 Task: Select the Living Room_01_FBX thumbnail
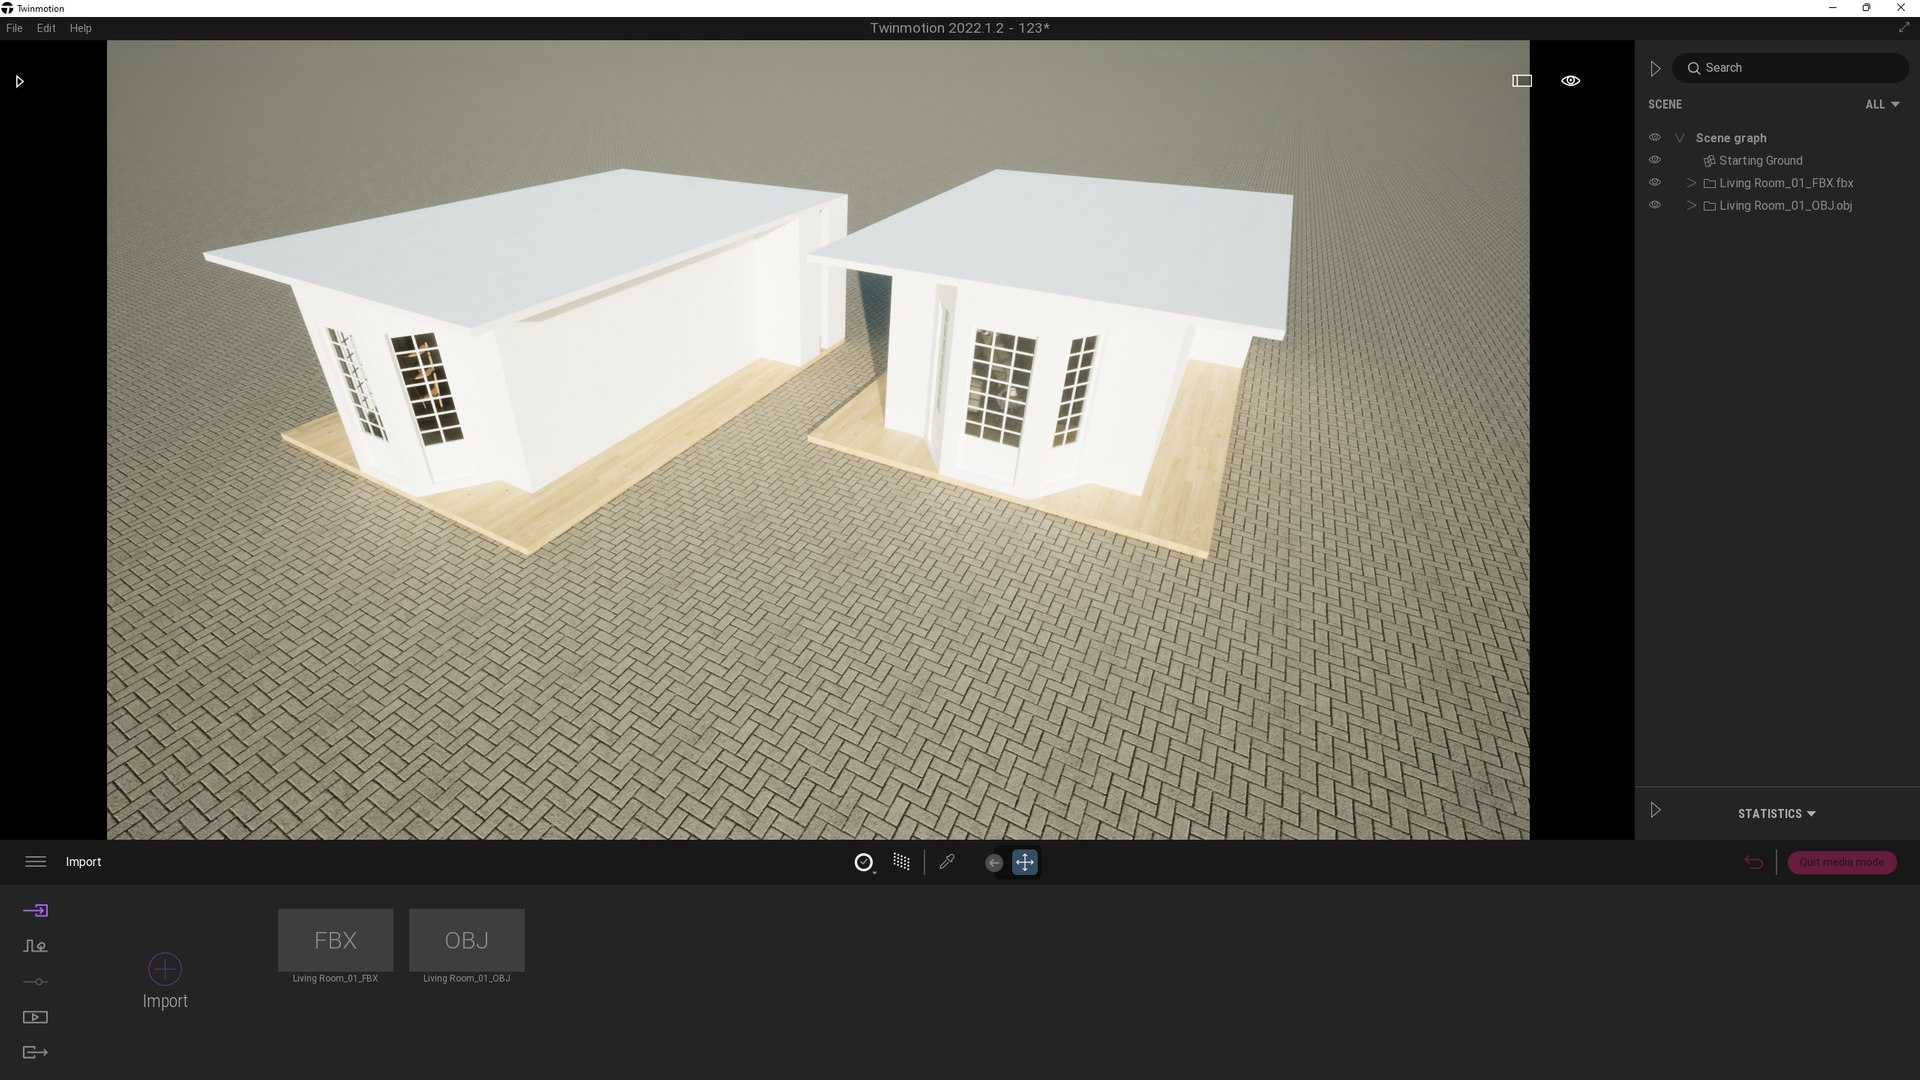(x=335, y=940)
